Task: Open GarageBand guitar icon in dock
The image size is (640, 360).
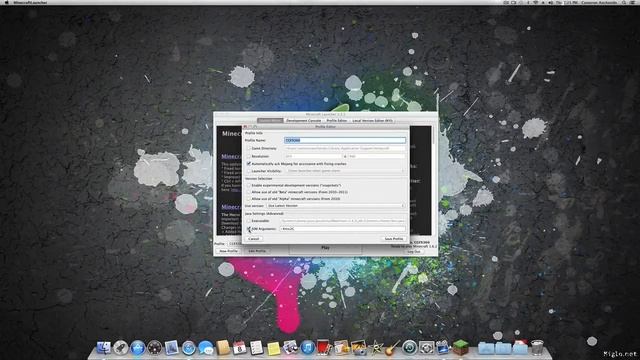Action: (x=392, y=348)
